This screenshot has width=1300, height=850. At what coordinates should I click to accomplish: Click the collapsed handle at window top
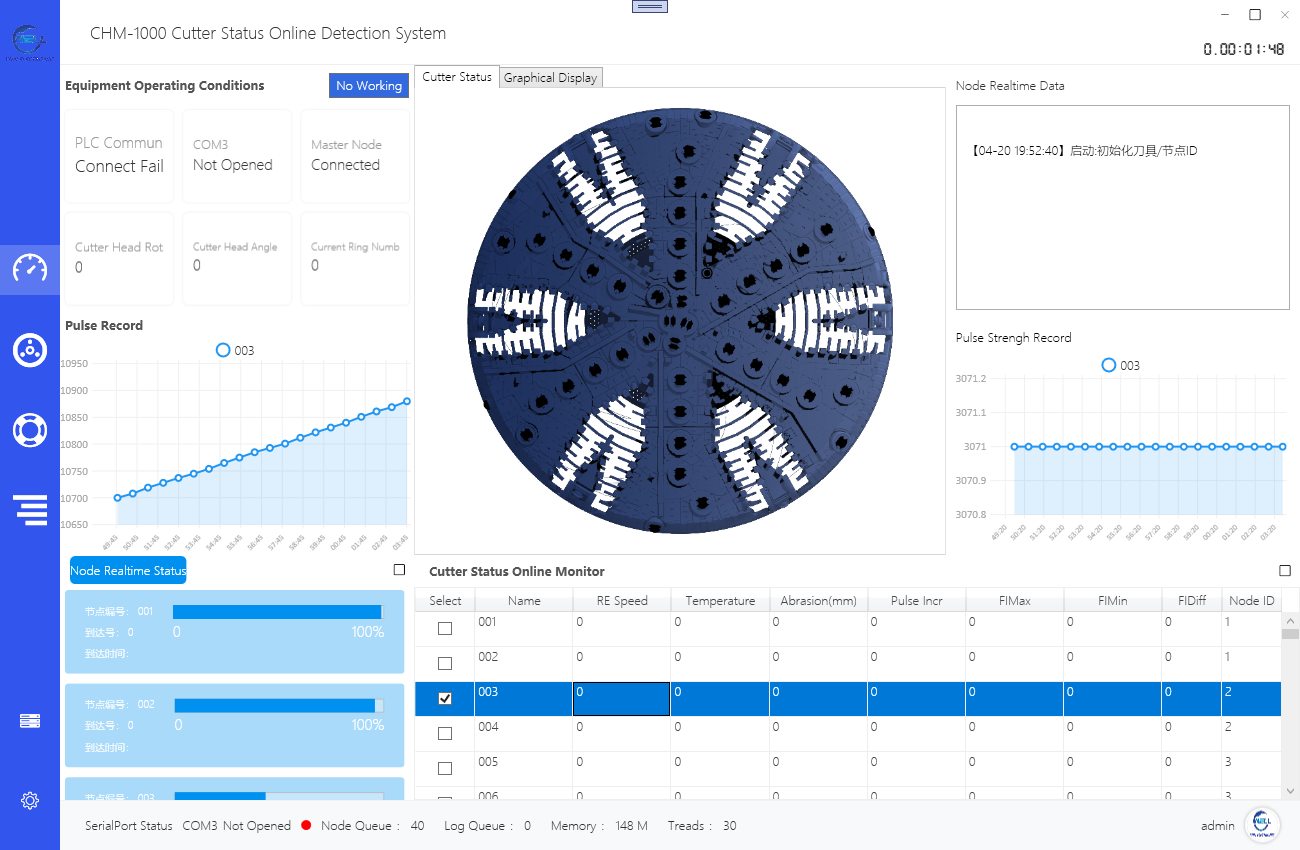650,6
